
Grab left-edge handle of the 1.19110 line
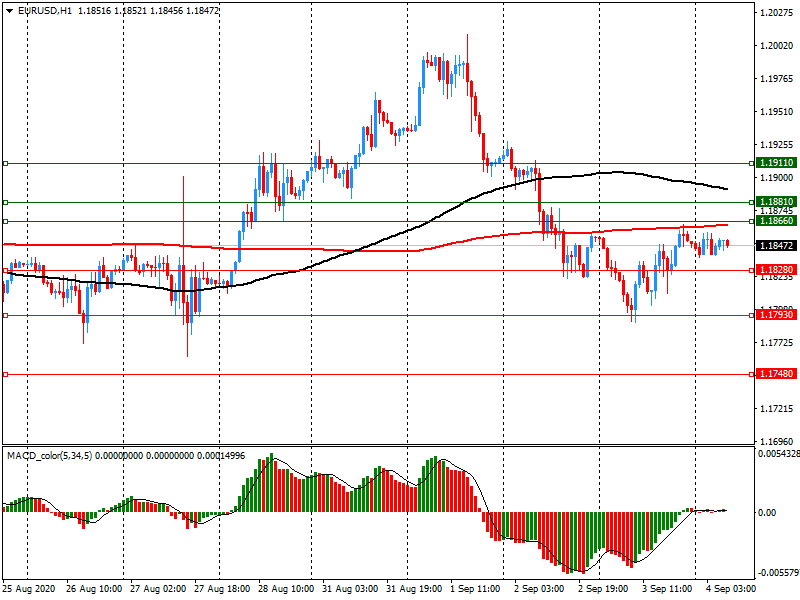click(5, 162)
